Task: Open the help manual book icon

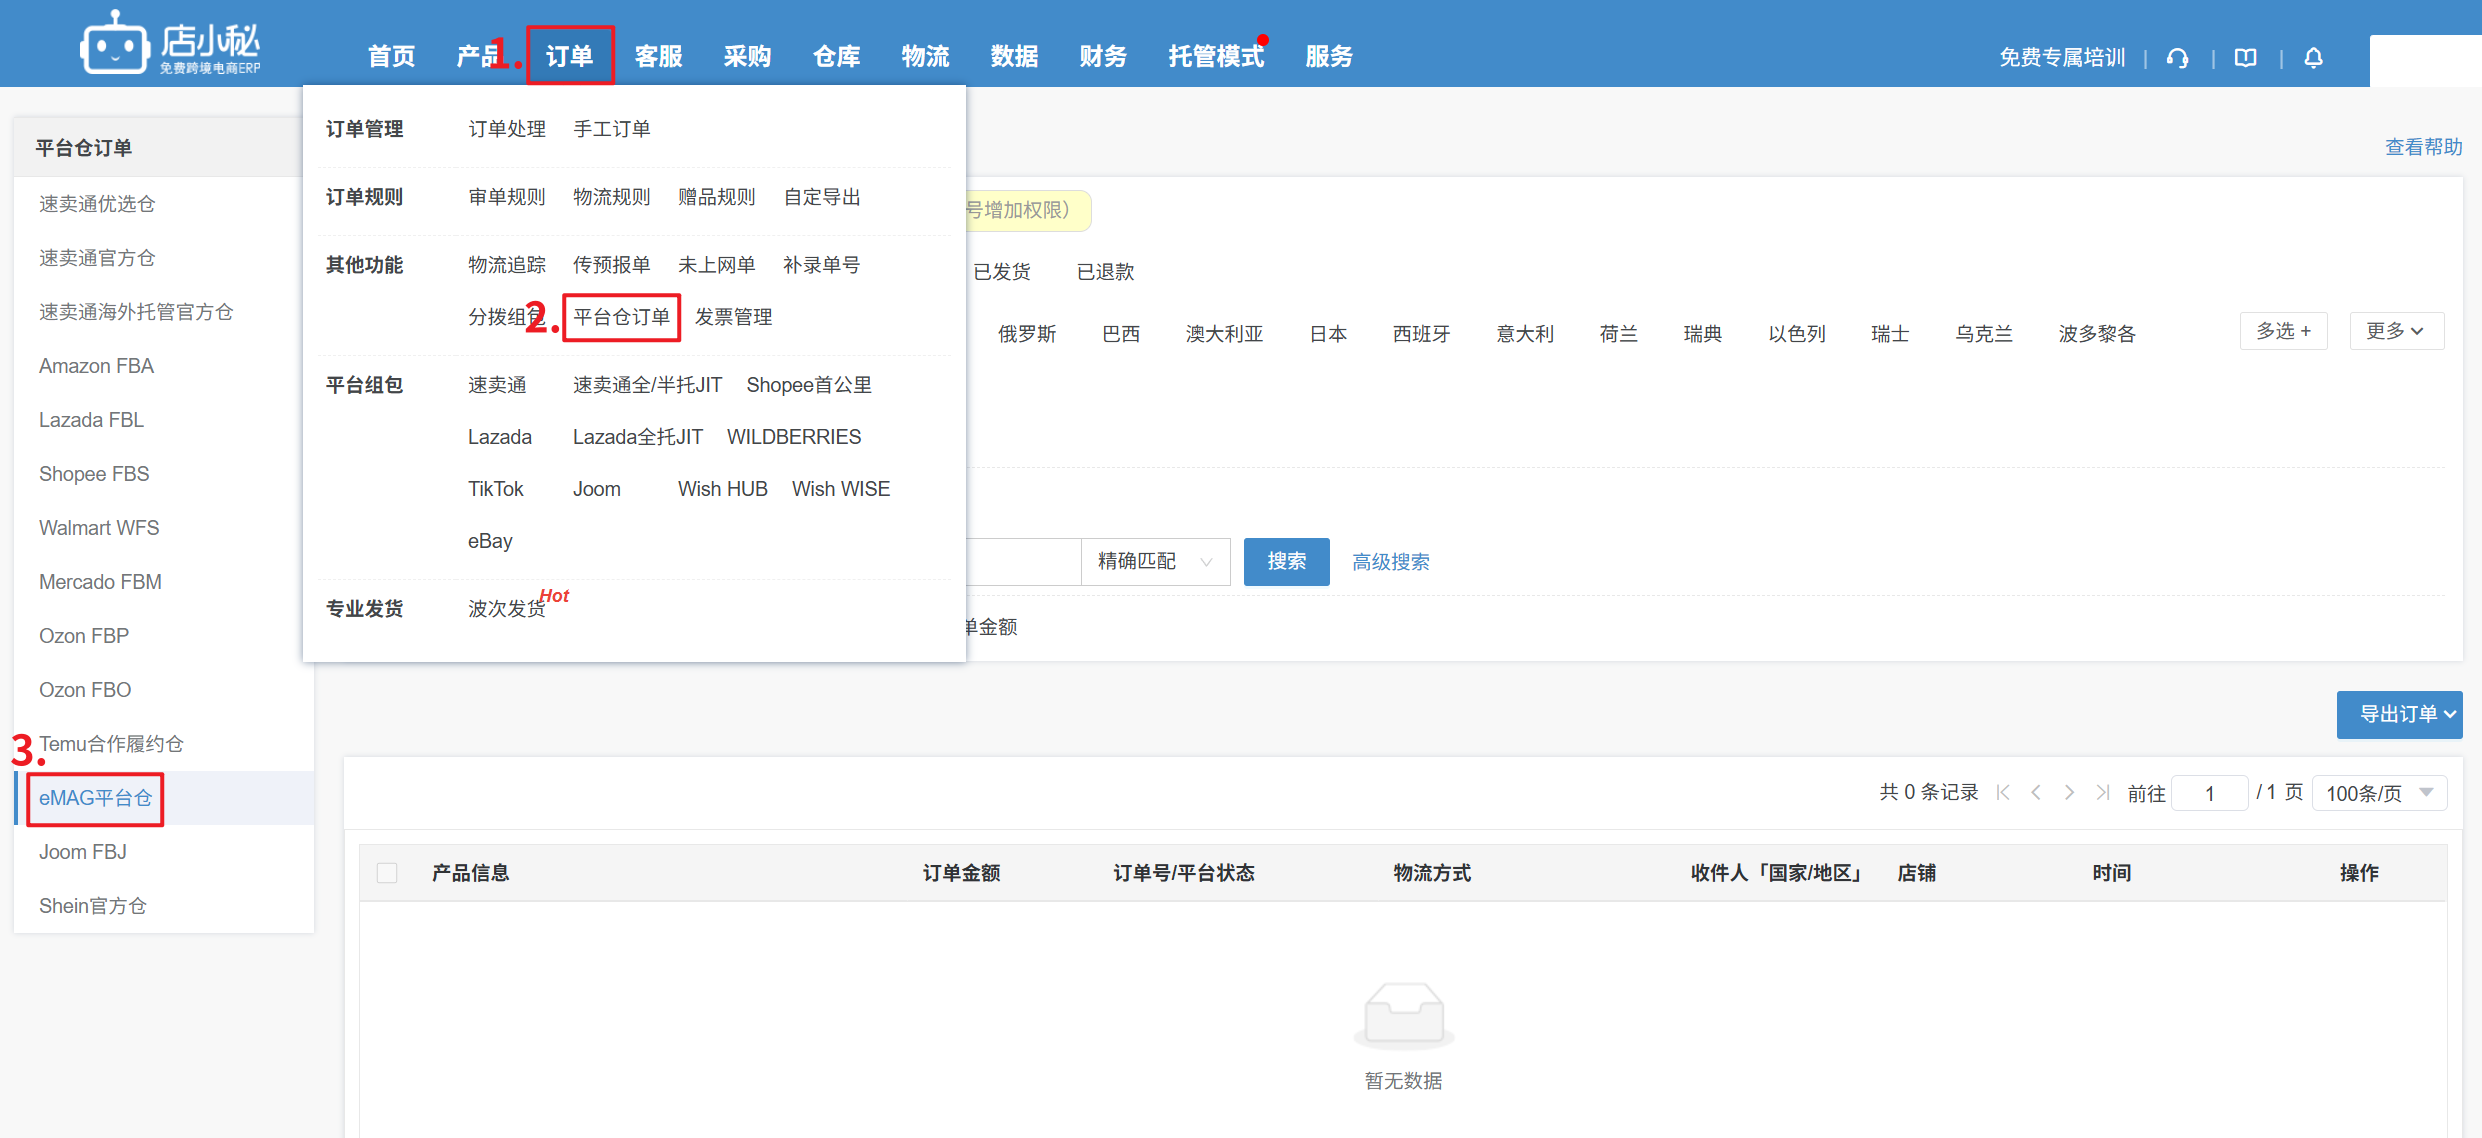Action: (2246, 58)
